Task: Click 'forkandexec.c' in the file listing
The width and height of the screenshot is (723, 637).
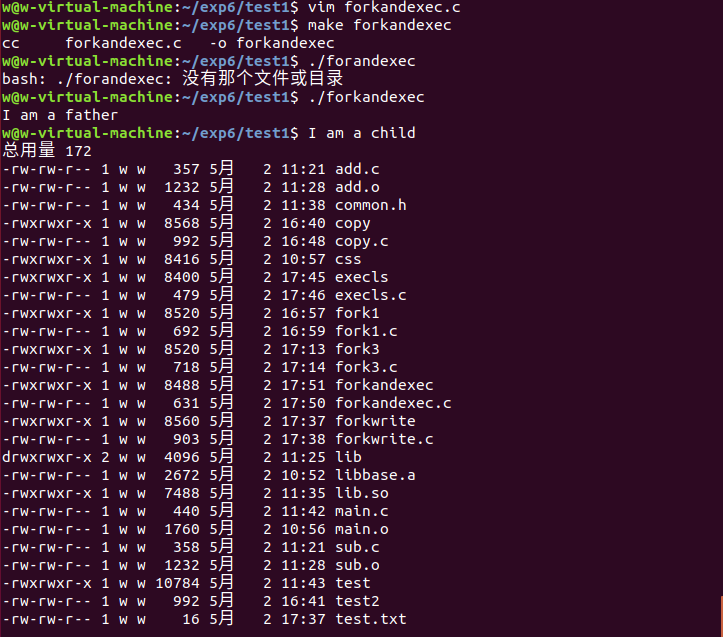Action: [x=393, y=403]
